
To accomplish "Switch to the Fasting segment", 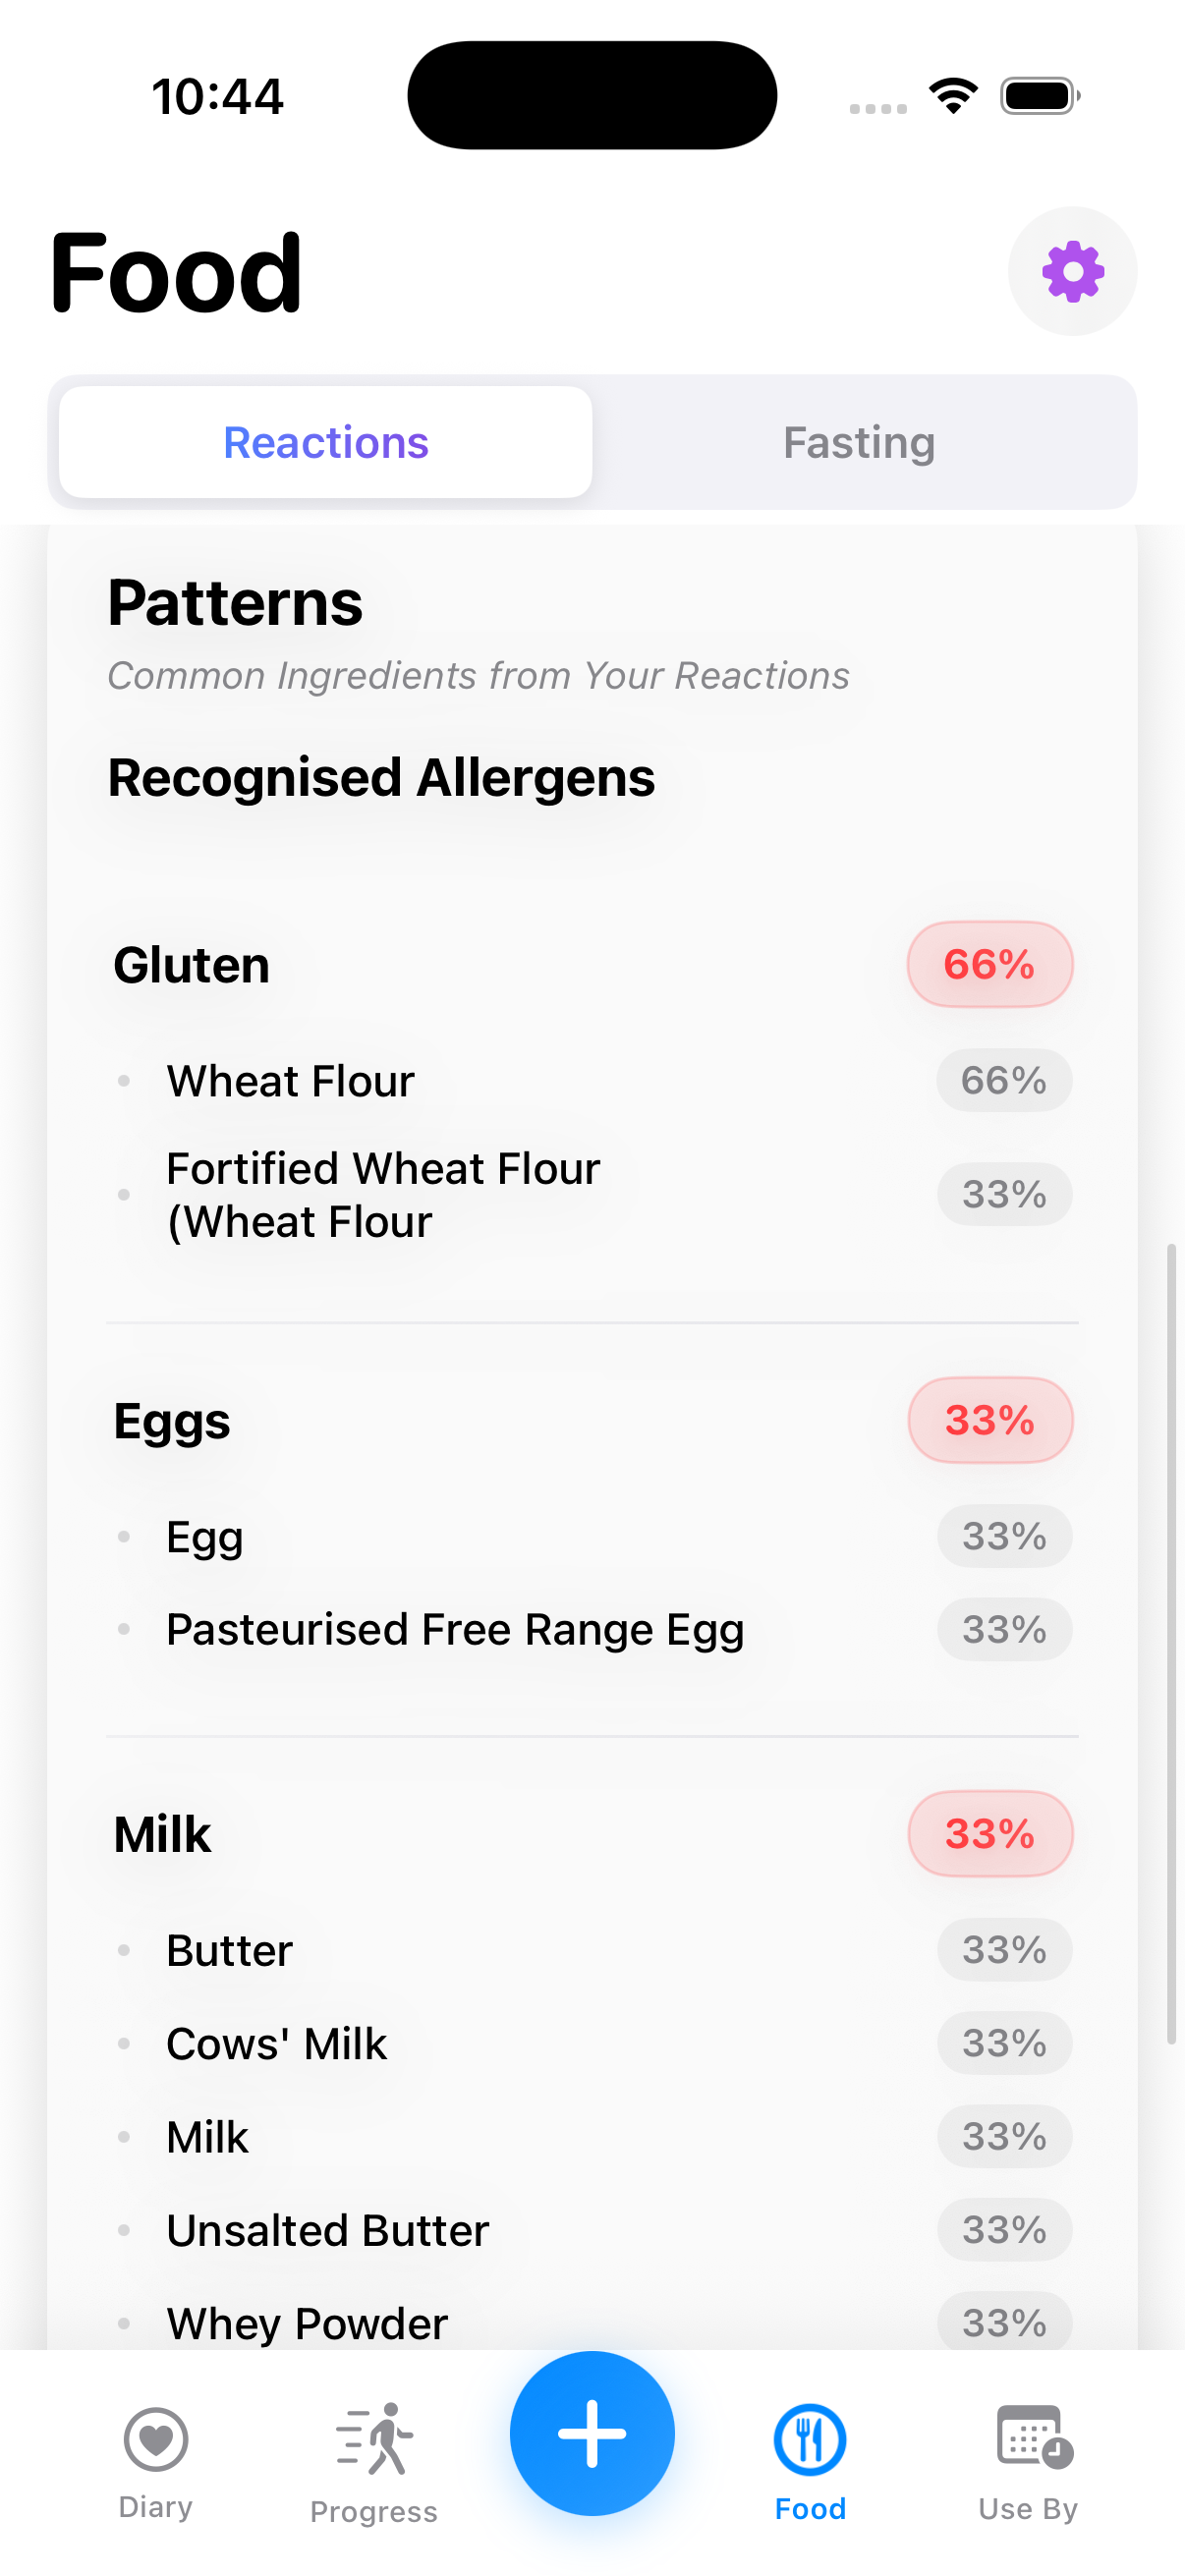I will pyautogui.click(x=859, y=442).
